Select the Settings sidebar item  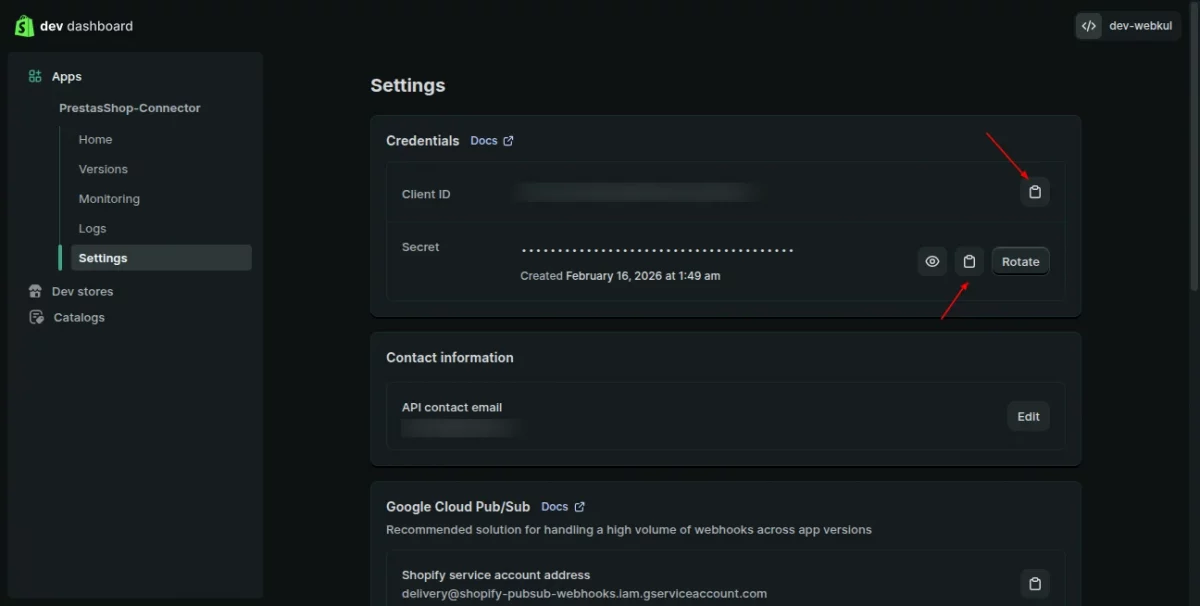pos(103,258)
